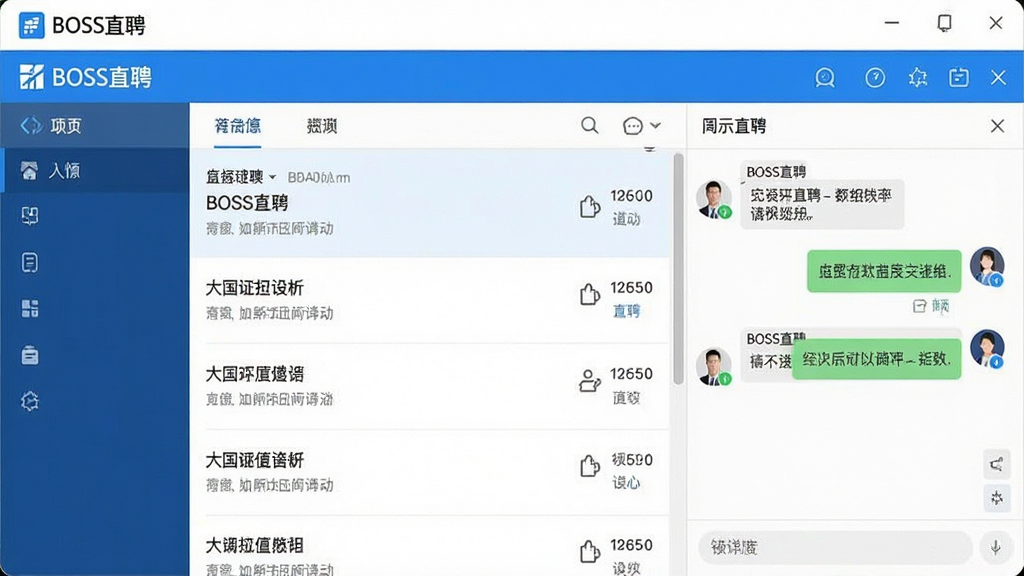
Task: Click the thumbs-up icon in fourth row
Action: [x=589, y=466]
